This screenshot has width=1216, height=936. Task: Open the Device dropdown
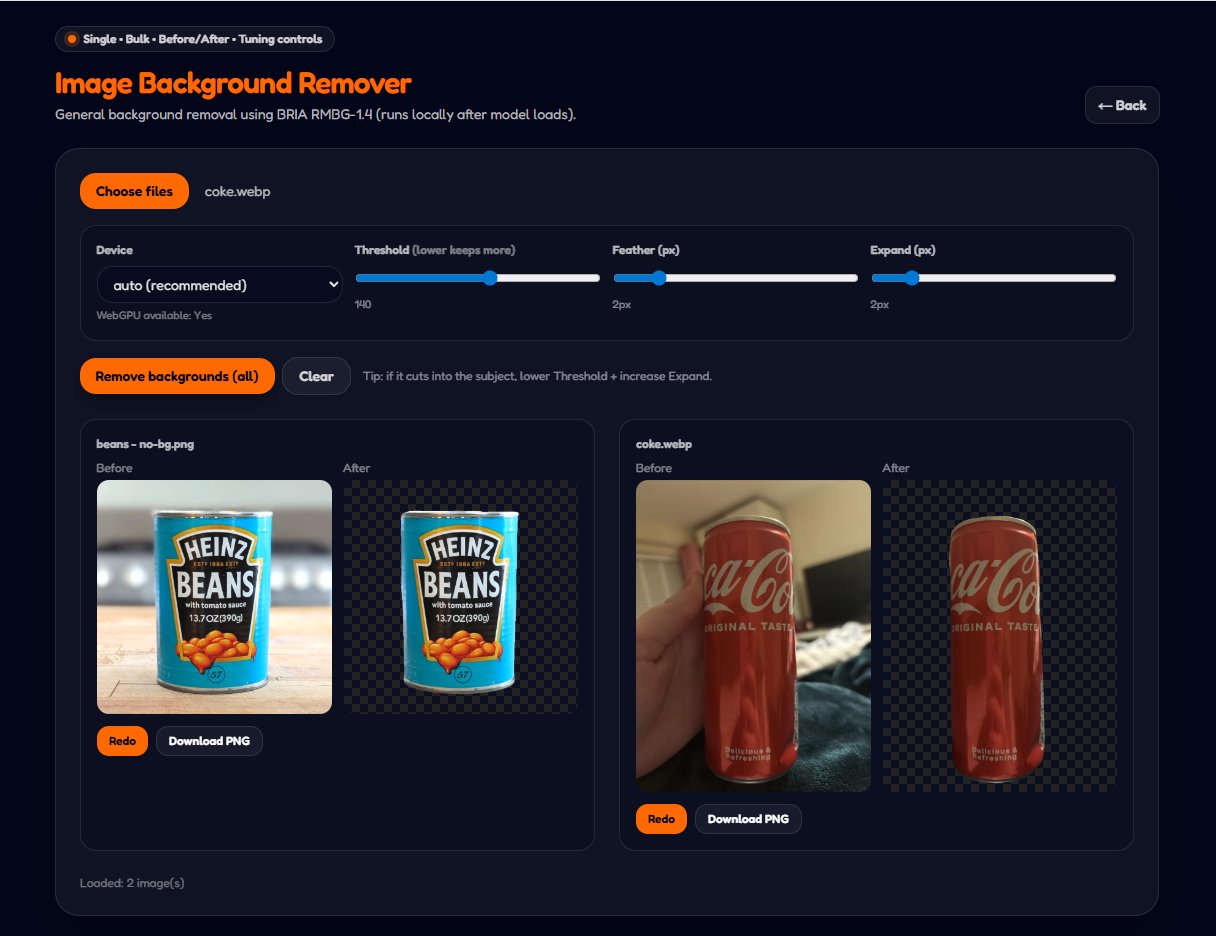point(219,285)
